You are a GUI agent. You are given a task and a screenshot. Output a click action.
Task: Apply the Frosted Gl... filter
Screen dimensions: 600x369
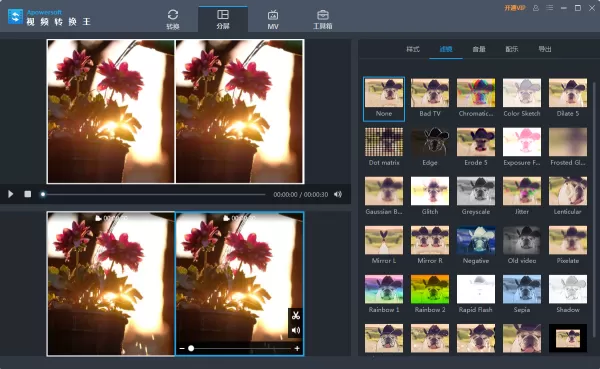click(x=568, y=147)
